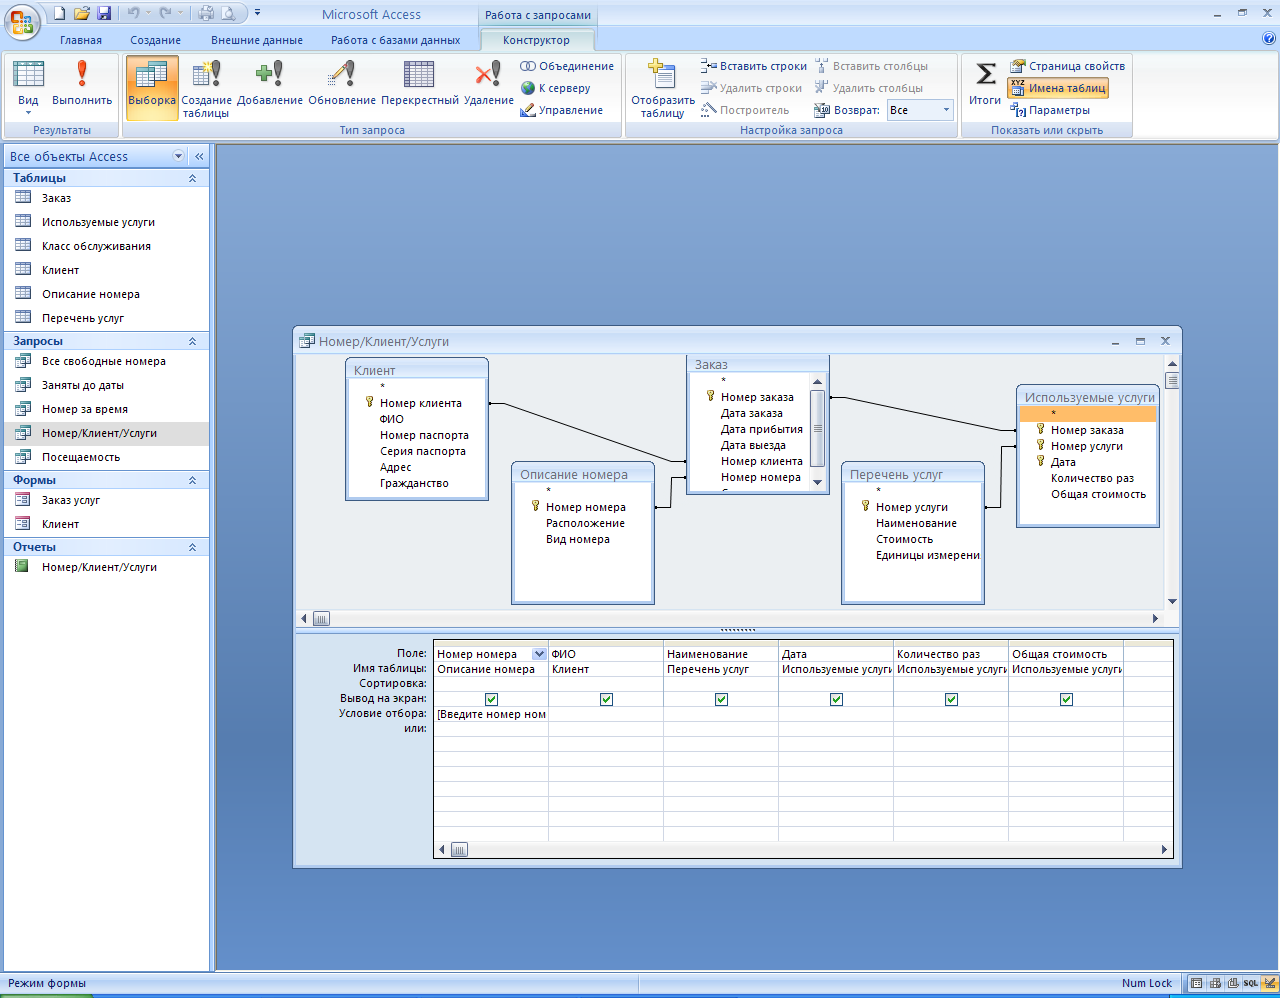
Task: Select the Конструктор ribbon tab
Action: [x=537, y=40]
